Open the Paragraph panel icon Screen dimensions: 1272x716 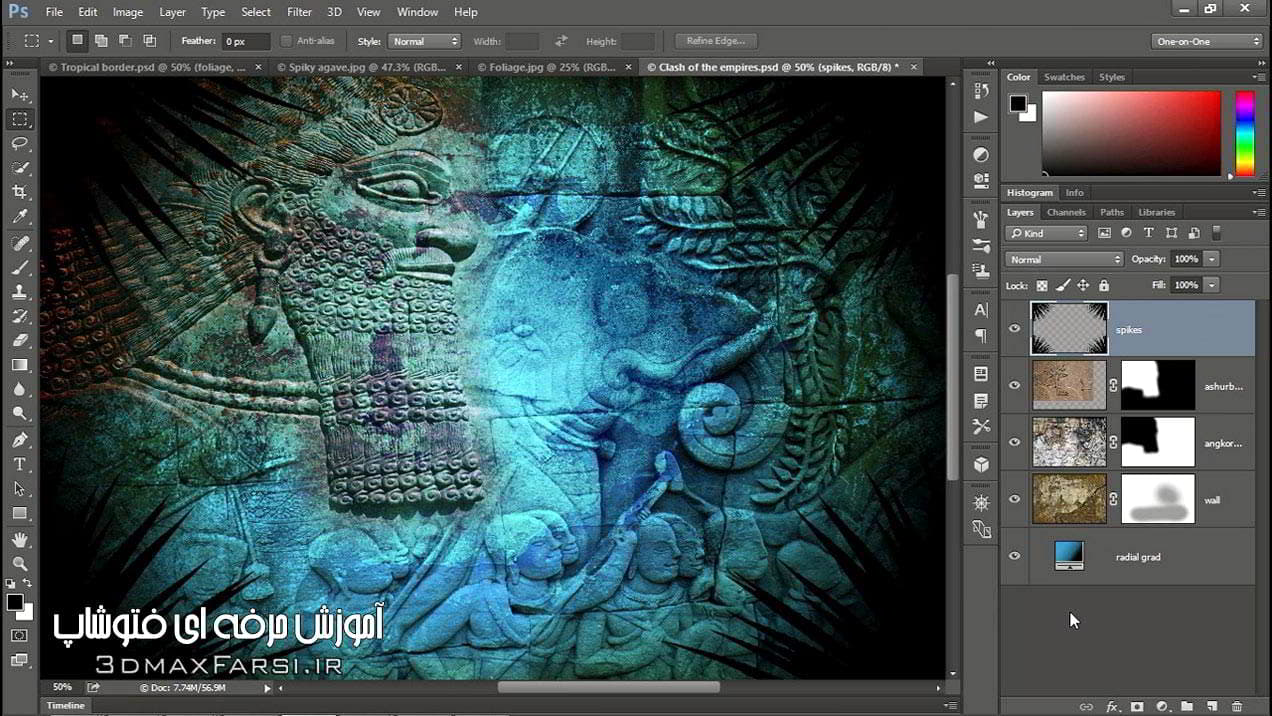point(981,336)
